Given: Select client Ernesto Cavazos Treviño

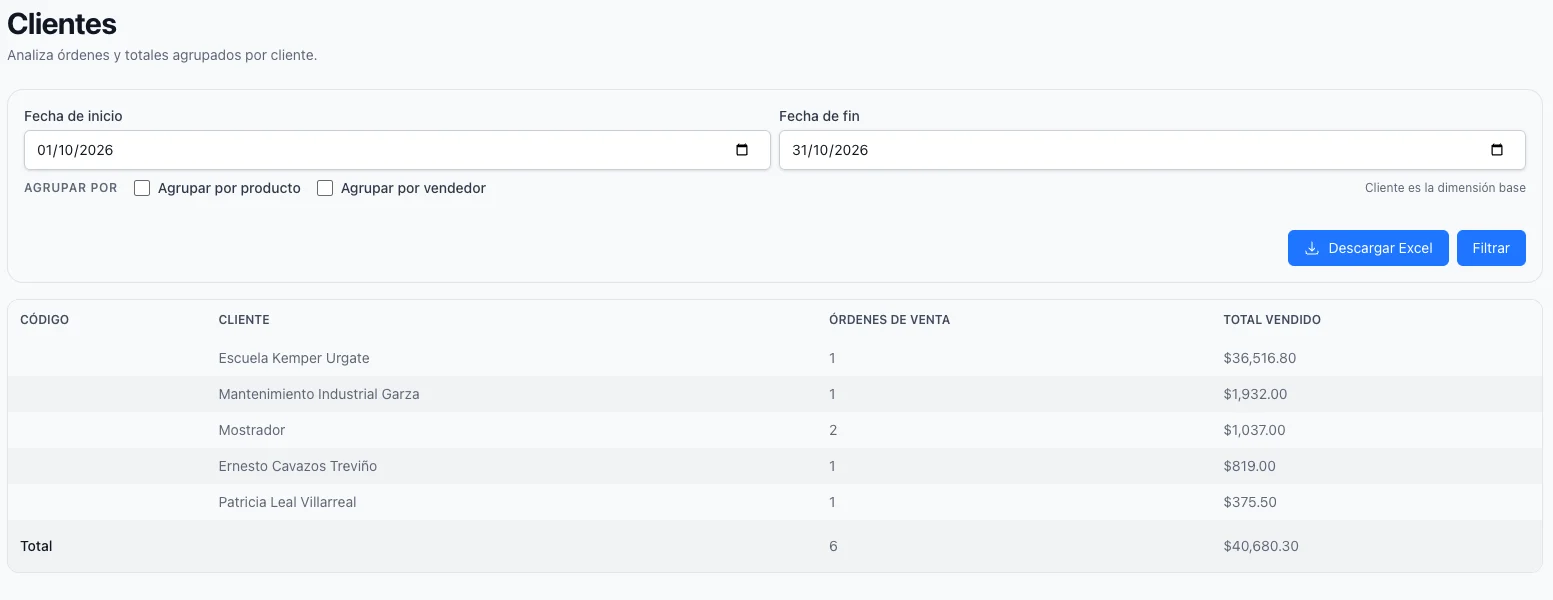Looking at the screenshot, I should tap(298, 466).
